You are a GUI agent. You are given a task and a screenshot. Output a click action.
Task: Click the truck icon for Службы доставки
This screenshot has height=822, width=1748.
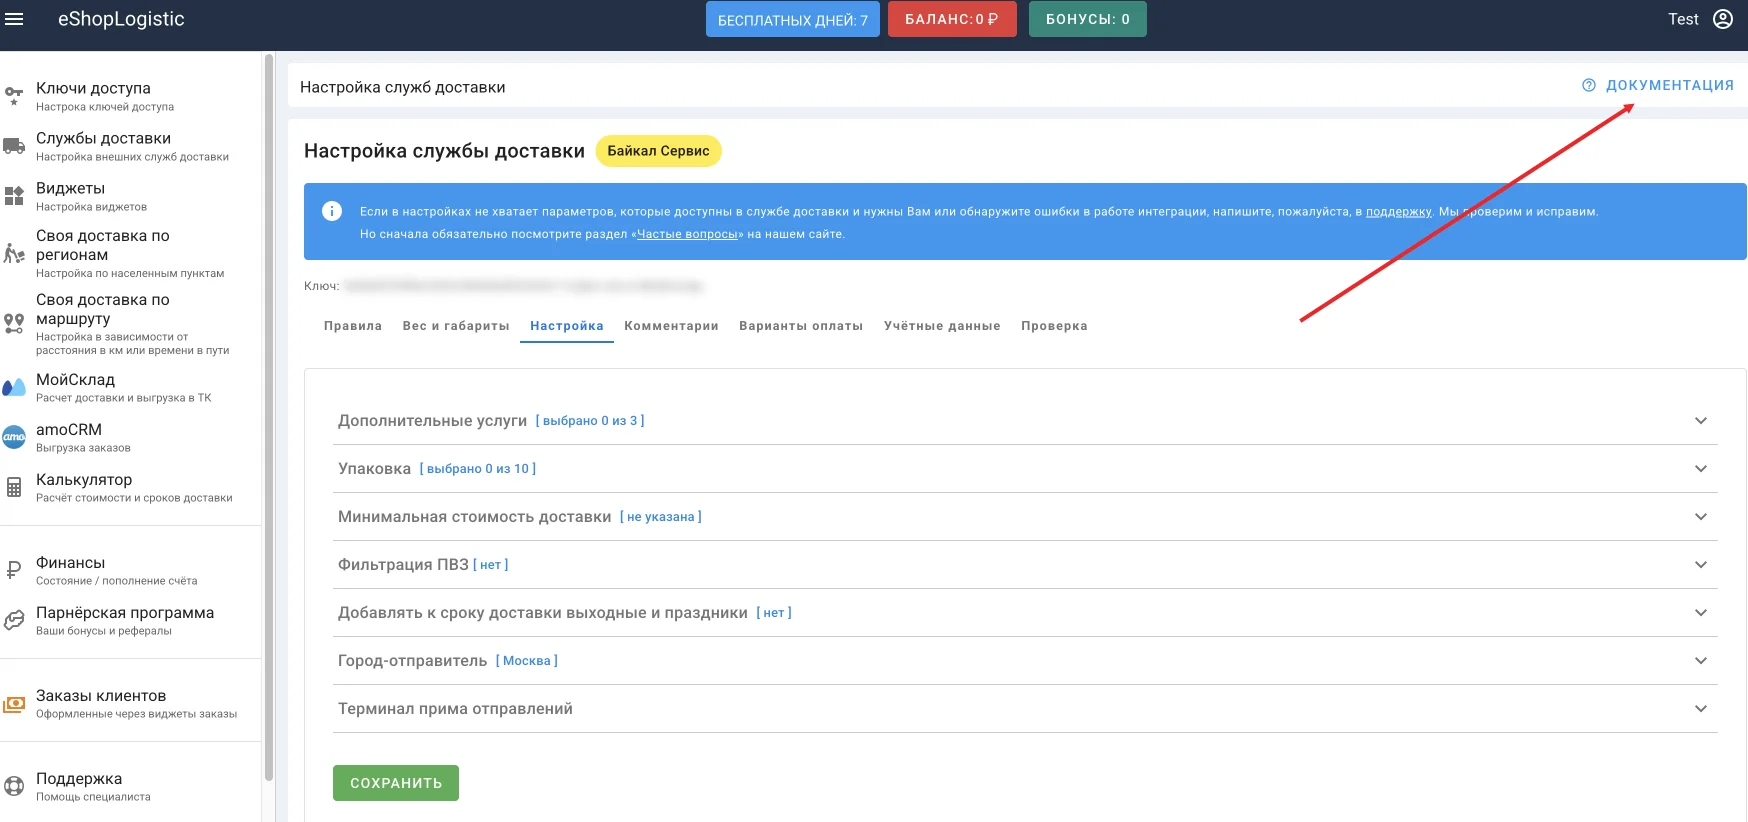coord(14,146)
